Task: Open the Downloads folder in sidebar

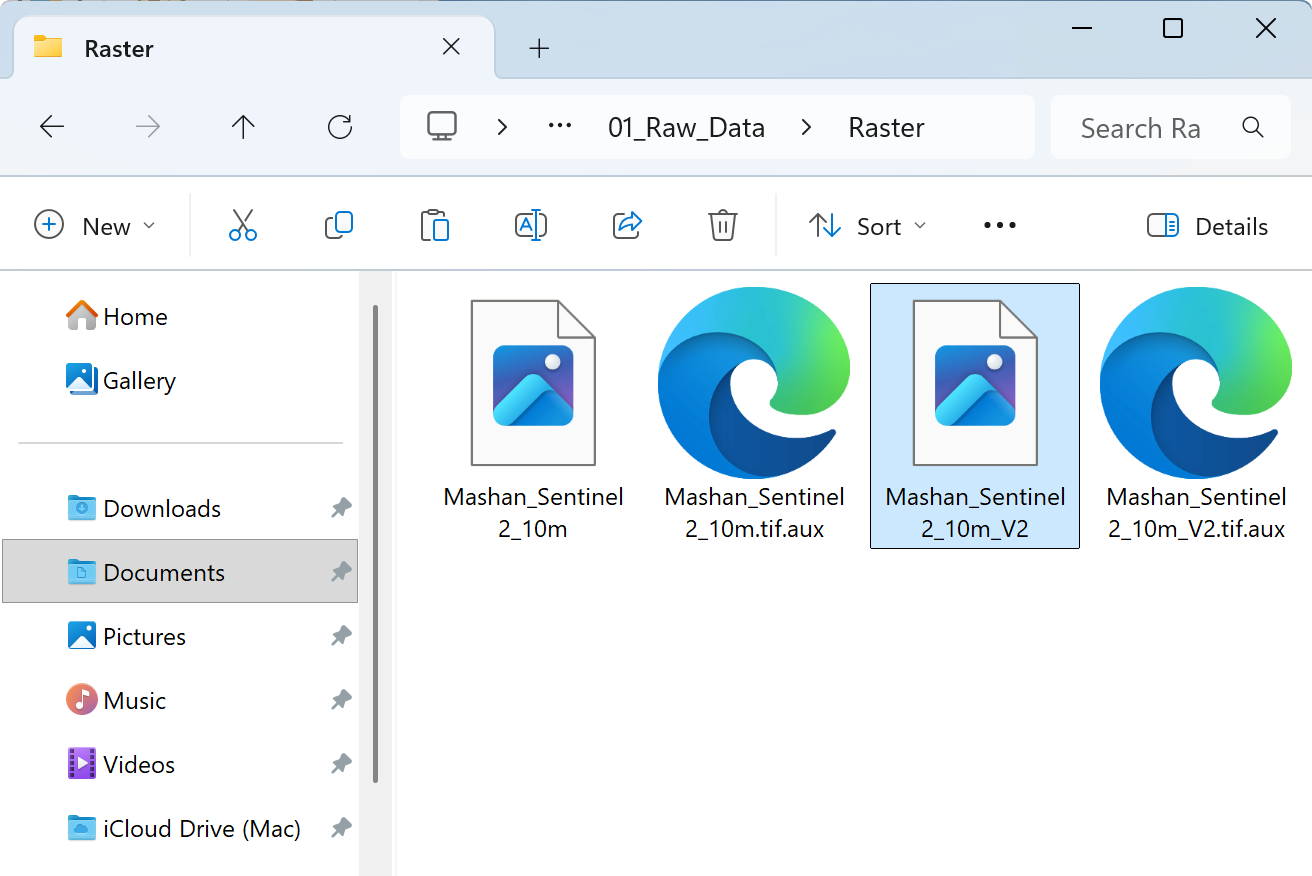Action: [180, 508]
